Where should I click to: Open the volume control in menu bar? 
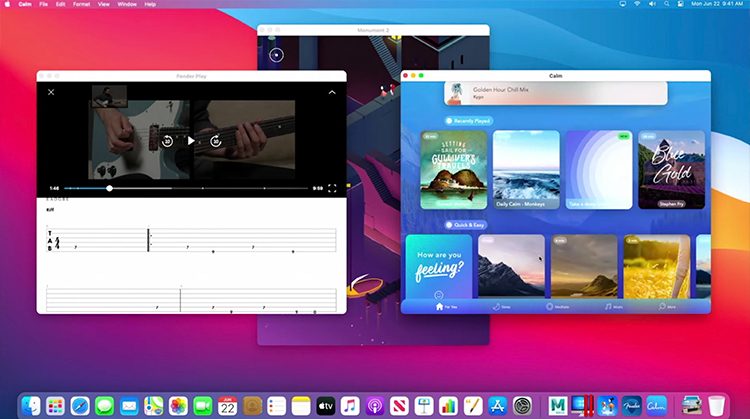point(652,4)
